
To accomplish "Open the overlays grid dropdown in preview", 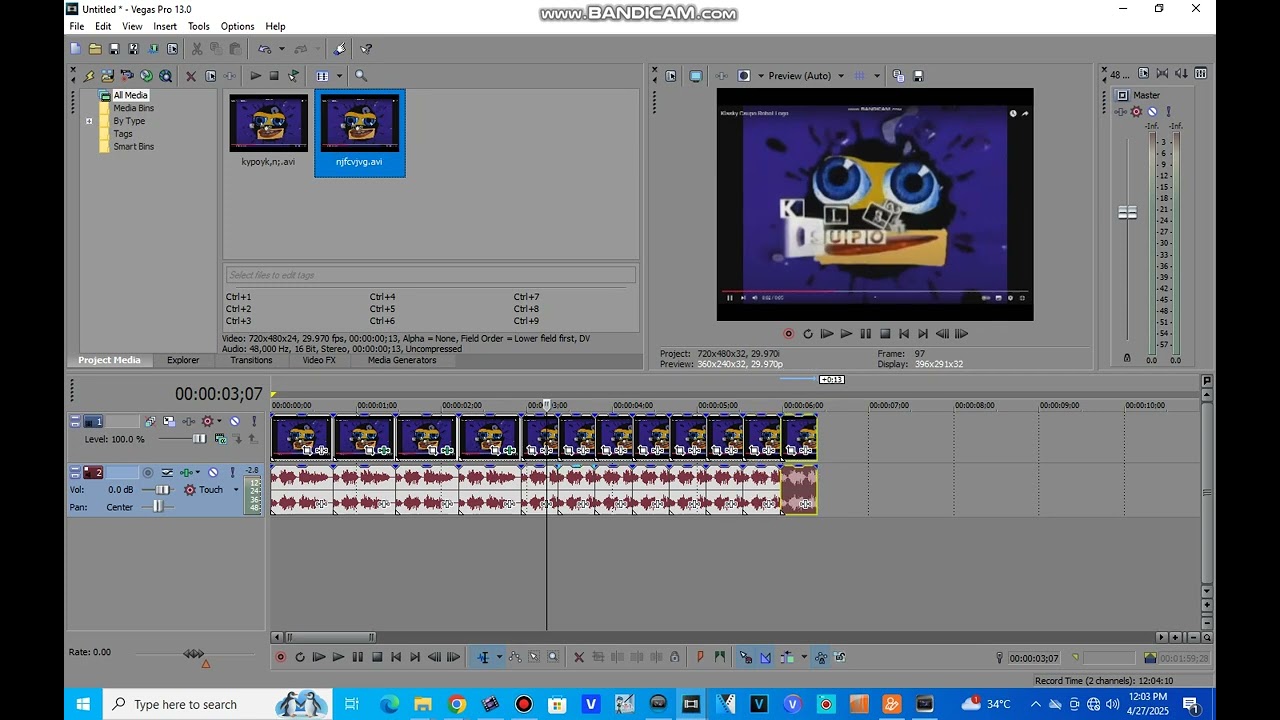I will [x=877, y=75].
